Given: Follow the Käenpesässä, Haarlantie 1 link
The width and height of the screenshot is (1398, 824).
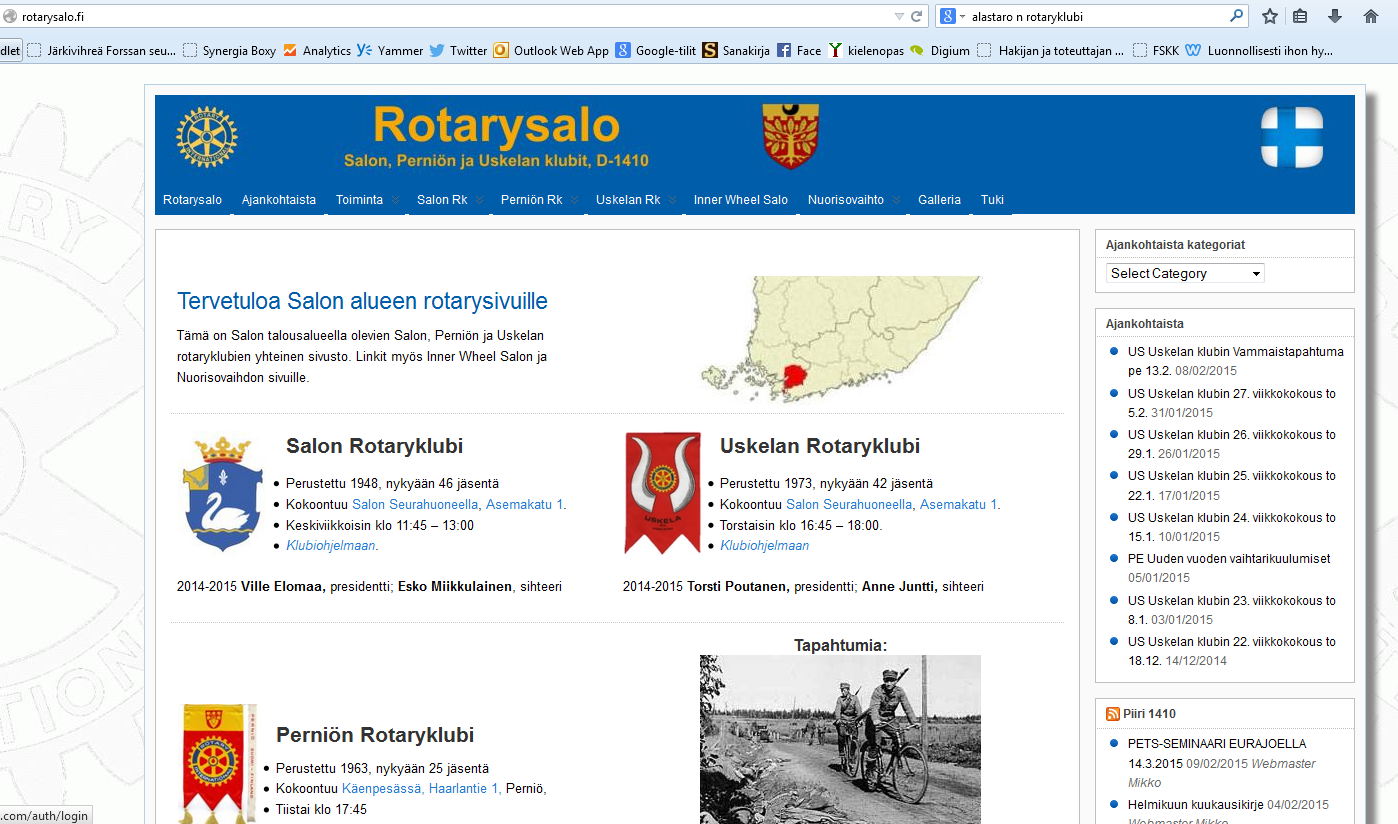Looking at the screenshot, I should [x=422, y=789].
